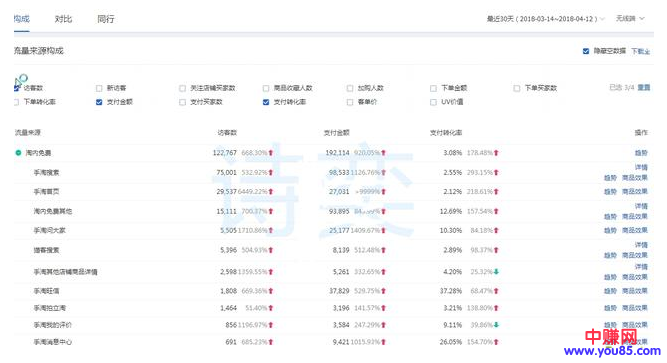The height and width of the screenshot is (363, 667).
Task: Open the 最近30天 date range dropdown
Action: pos(545,19)
